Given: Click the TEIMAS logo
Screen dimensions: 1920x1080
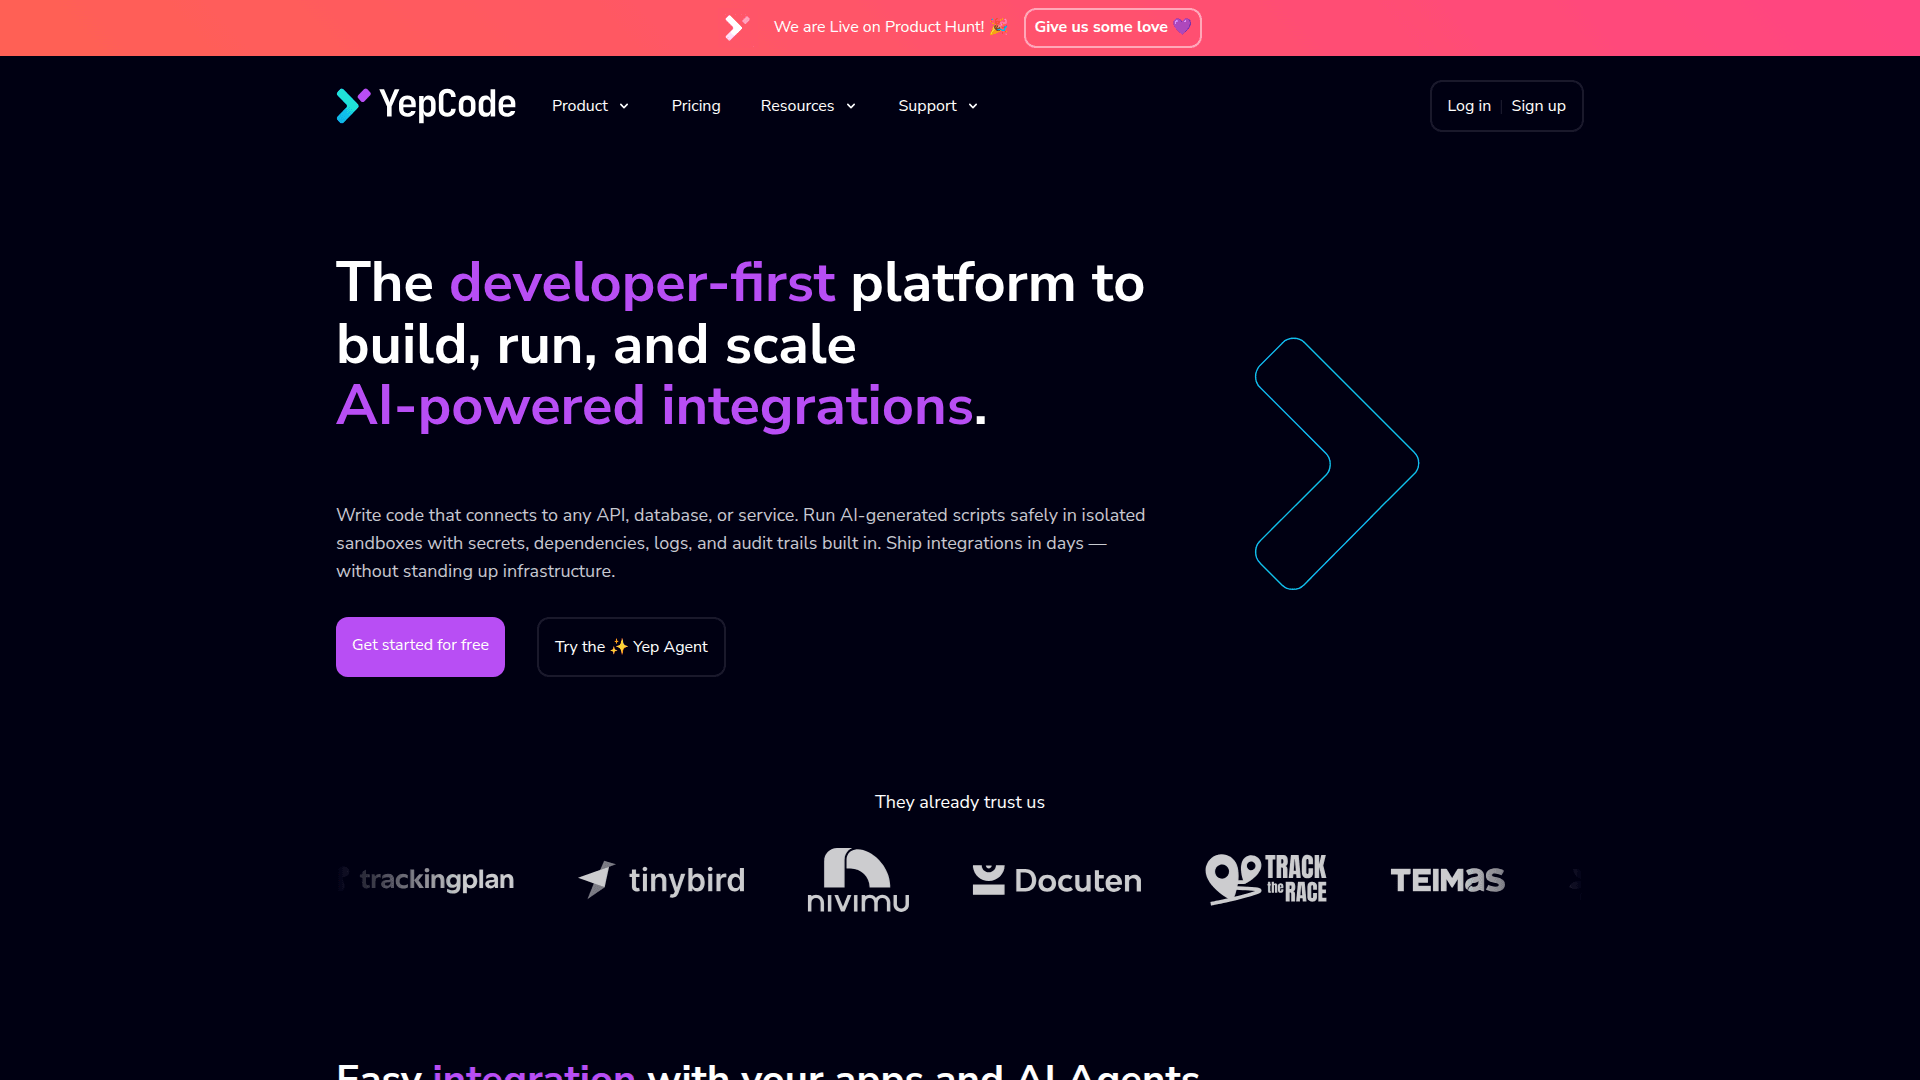Looking at the screenshot, I should coord(1447,879).
